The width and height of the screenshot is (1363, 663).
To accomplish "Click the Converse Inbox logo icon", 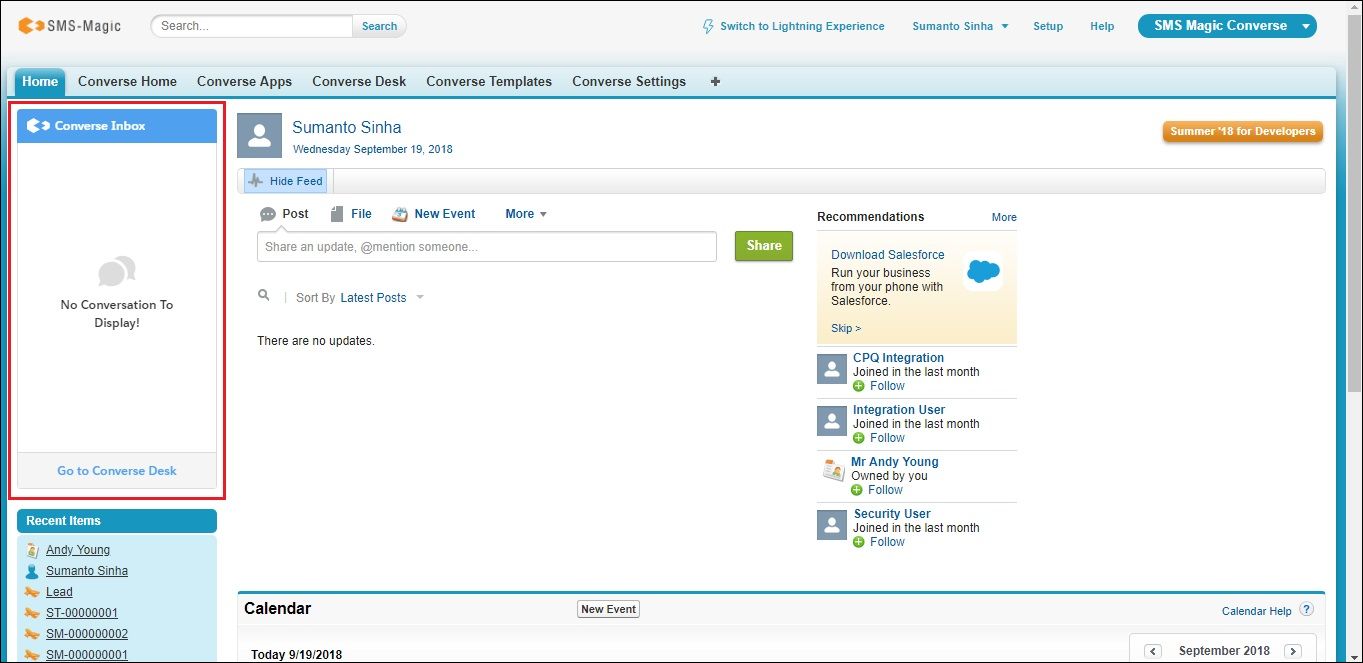I will tap(38, 126).
